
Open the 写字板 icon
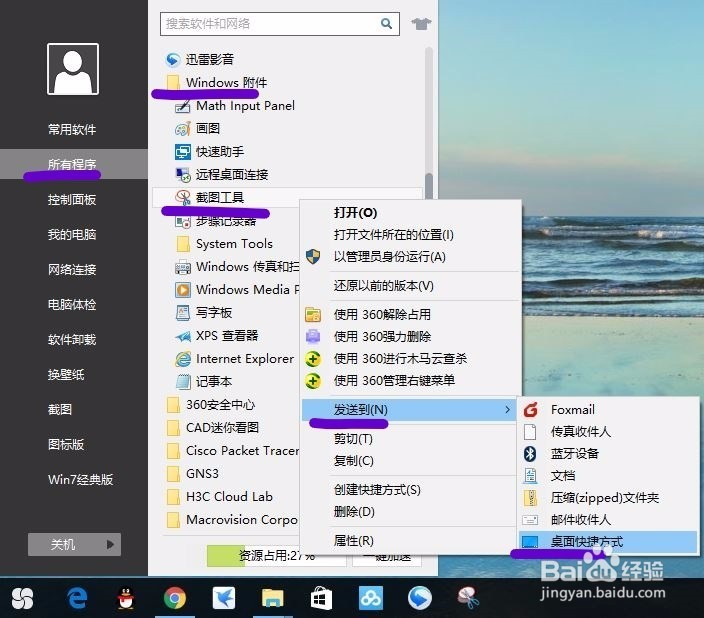182,313
